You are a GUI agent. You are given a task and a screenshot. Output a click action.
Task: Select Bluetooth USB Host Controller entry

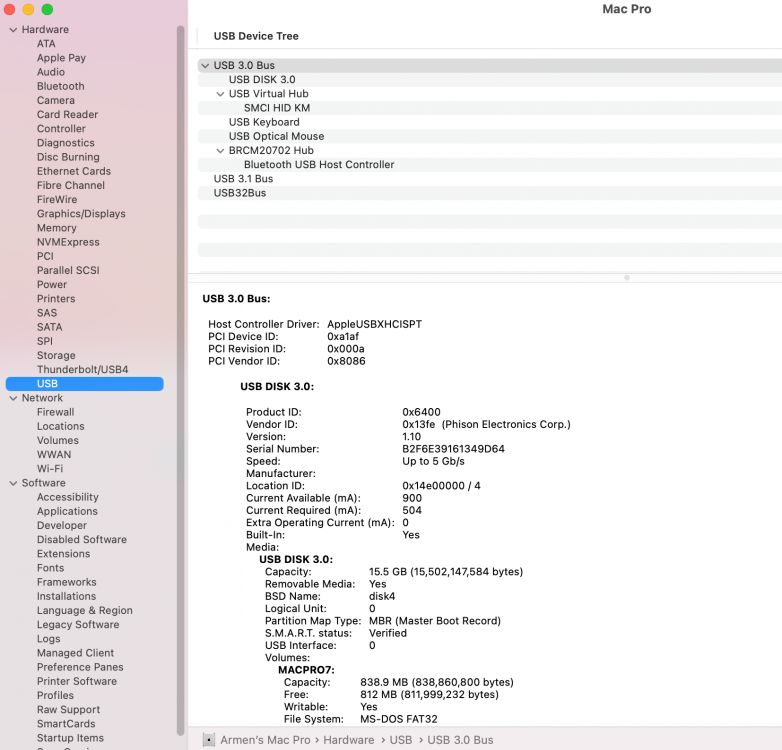(x=319, y=165)
